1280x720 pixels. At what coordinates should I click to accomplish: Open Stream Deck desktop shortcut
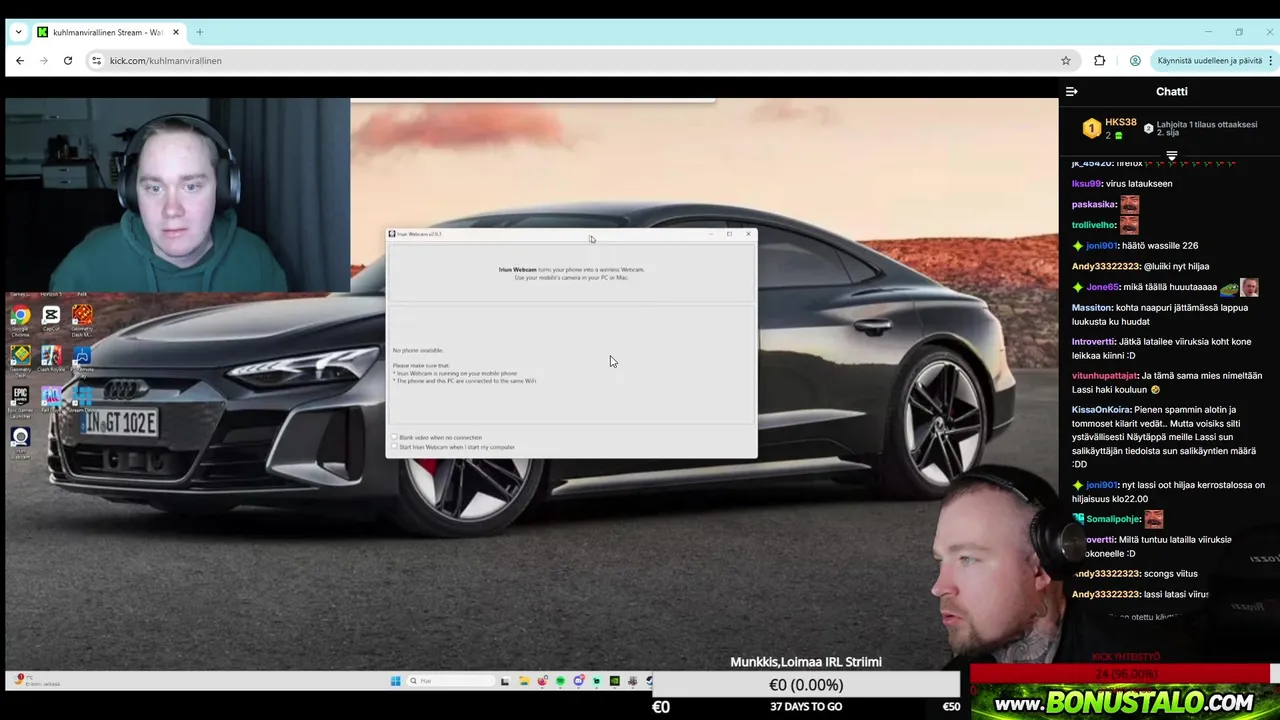coord(82,397)
